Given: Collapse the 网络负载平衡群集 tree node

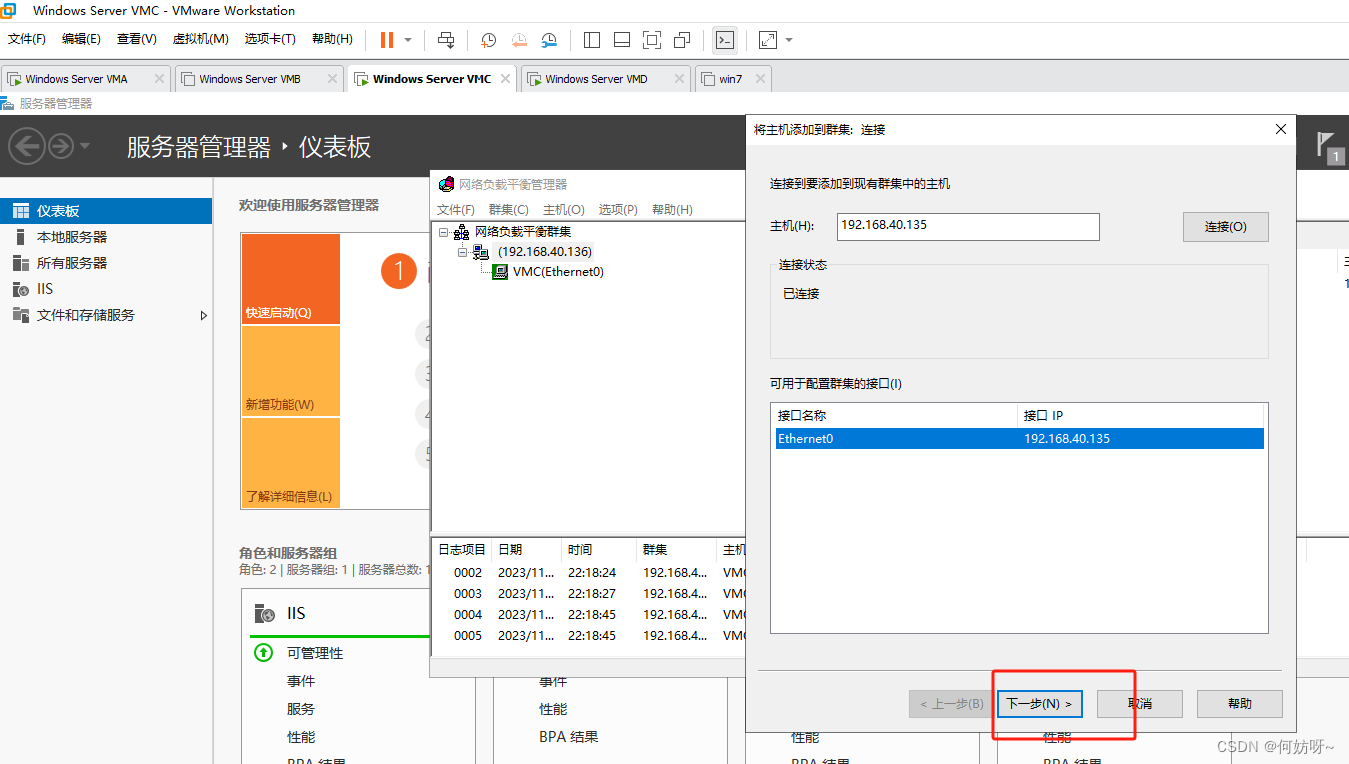Looking at the screenshot, I should tap(443, 232).
